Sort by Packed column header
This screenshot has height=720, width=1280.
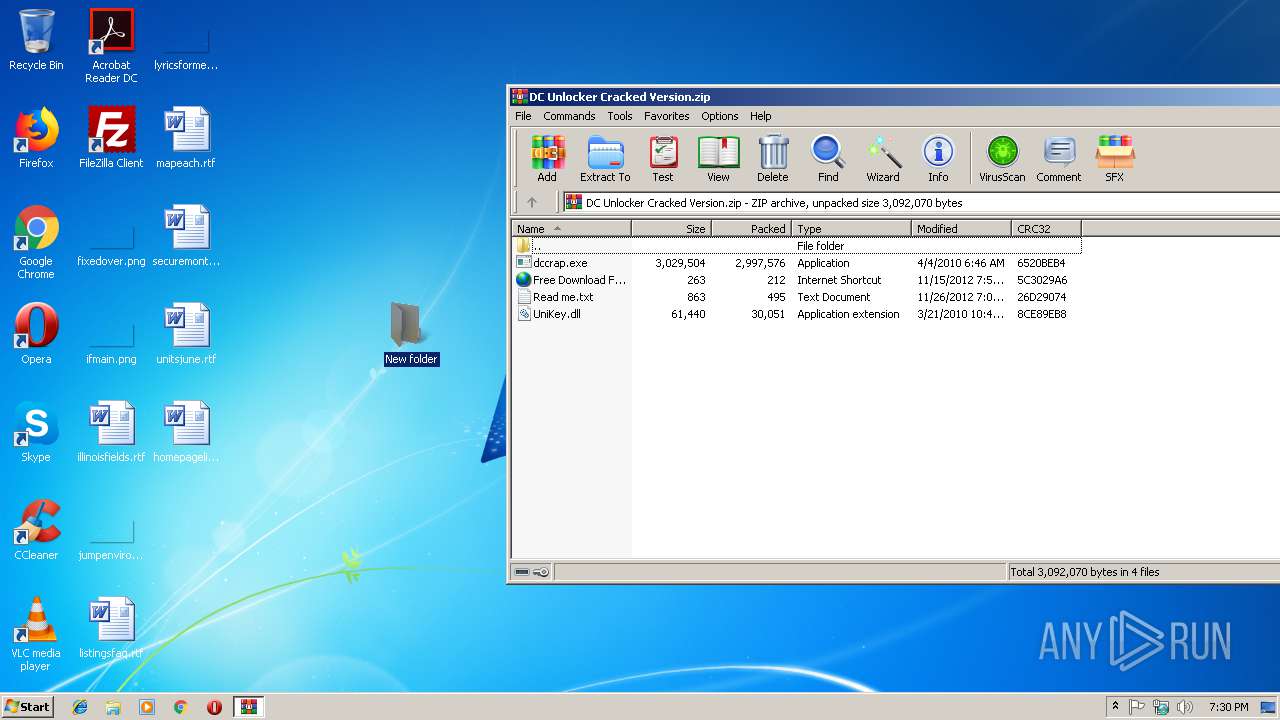coord(751,229)
